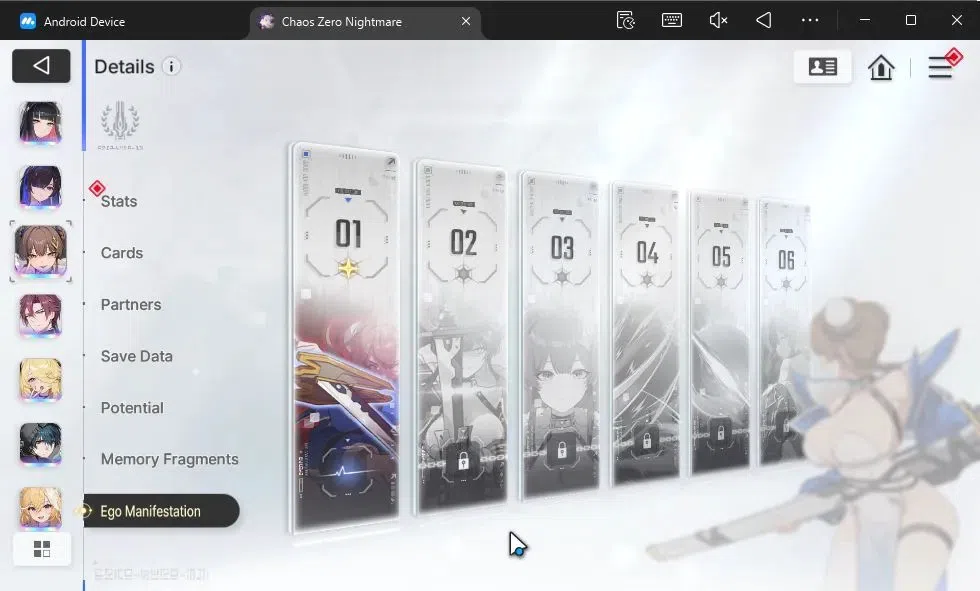Open the emulator screen recorder icon
This screenshot has height=591, width=980.
pos(626,21)
